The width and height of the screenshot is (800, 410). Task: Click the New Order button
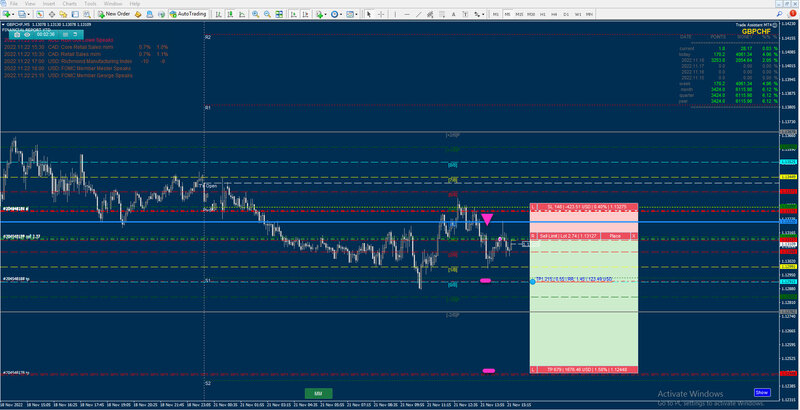pyautogui.click(x=114, y=14)
